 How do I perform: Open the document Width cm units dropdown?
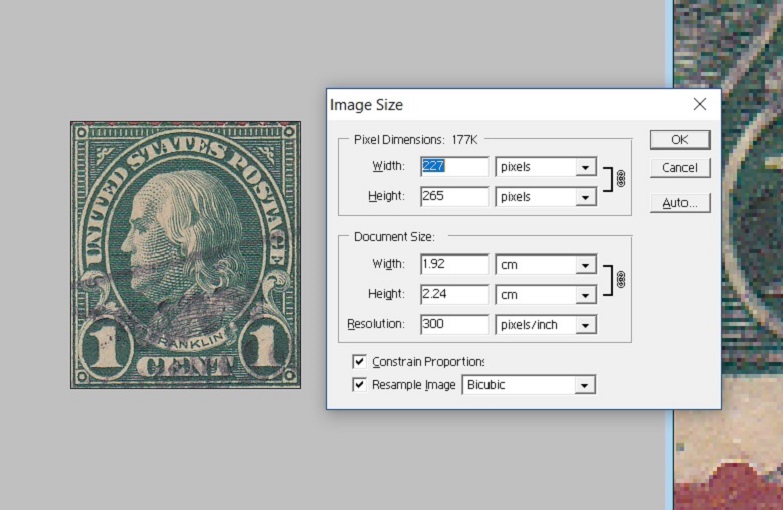click(x=546, y=265)
